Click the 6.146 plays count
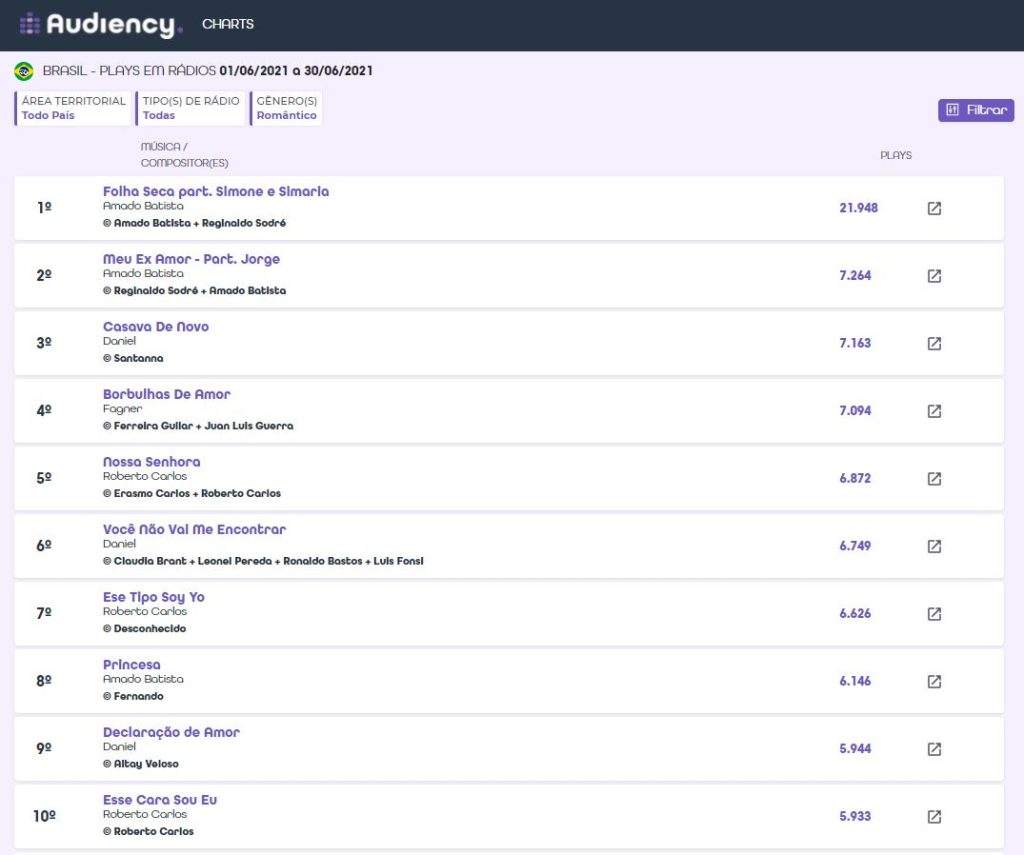 click(x=856, y=681)
